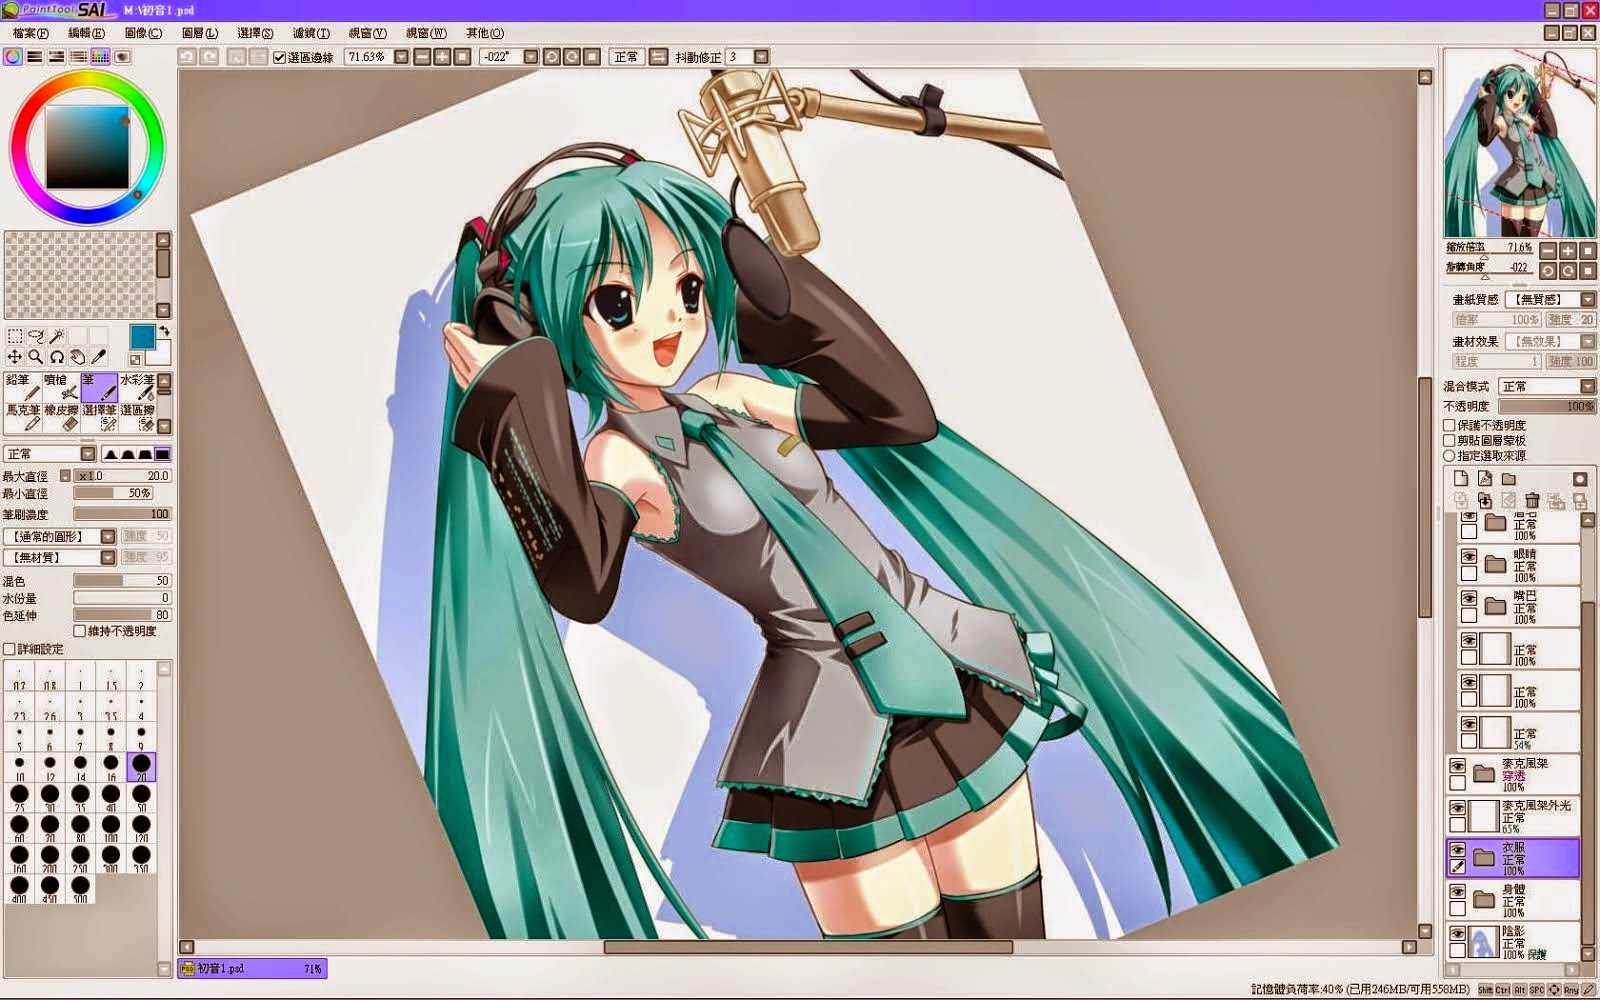Select the 選區擦 selection eraser tool
Image resolution: width=1600 pixels, height=1000 pixels.
click(137, 418)
